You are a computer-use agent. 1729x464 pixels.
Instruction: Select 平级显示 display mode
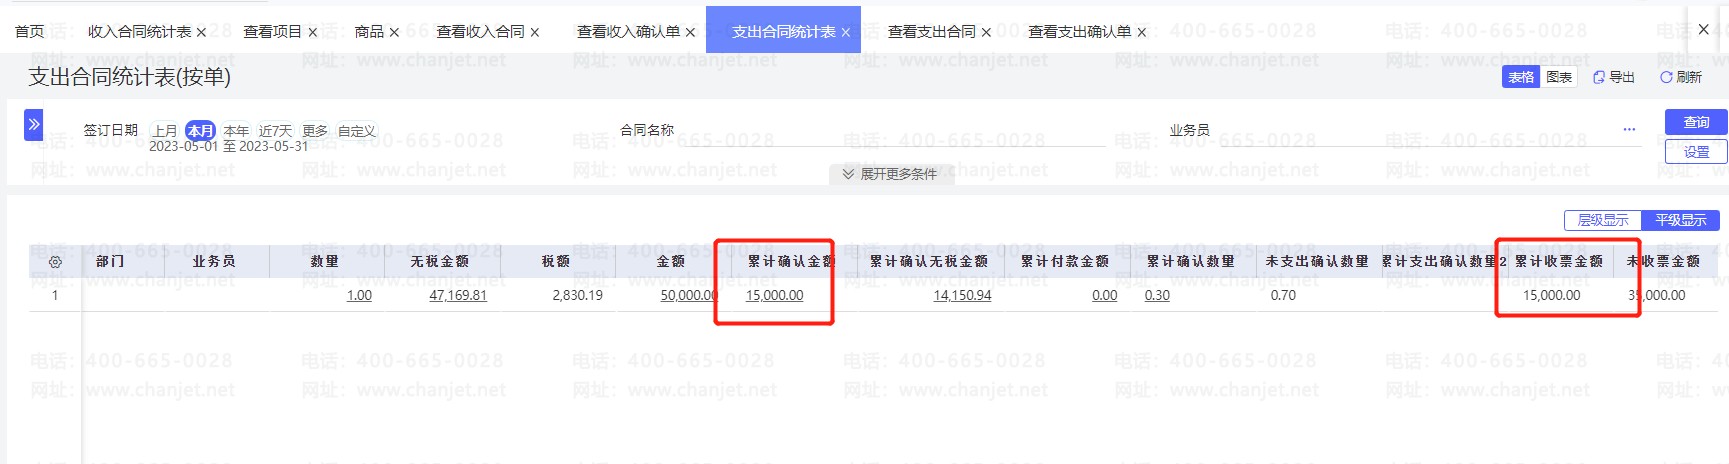point(1680,220)
